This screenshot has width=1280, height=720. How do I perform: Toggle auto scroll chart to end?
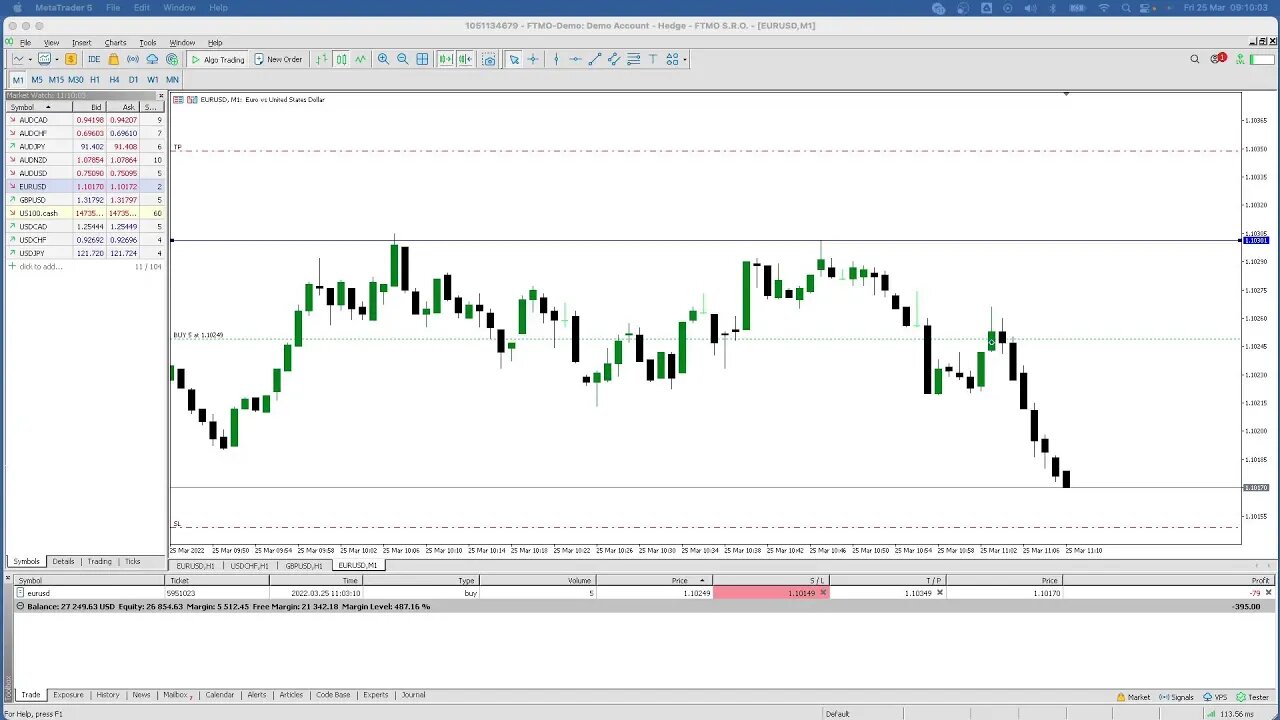pos(446,59)
